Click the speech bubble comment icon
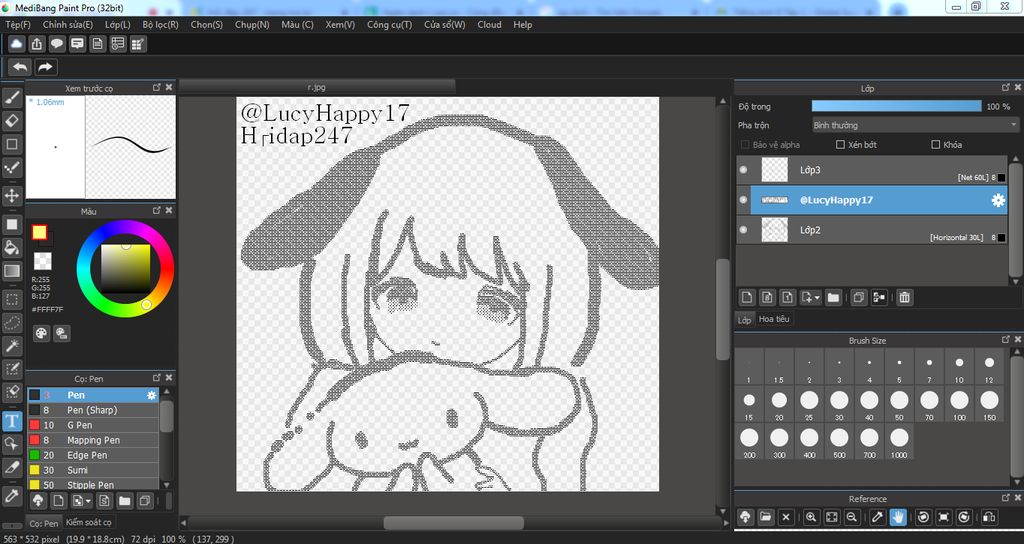 pyautogui.click(x=57, y=44)
